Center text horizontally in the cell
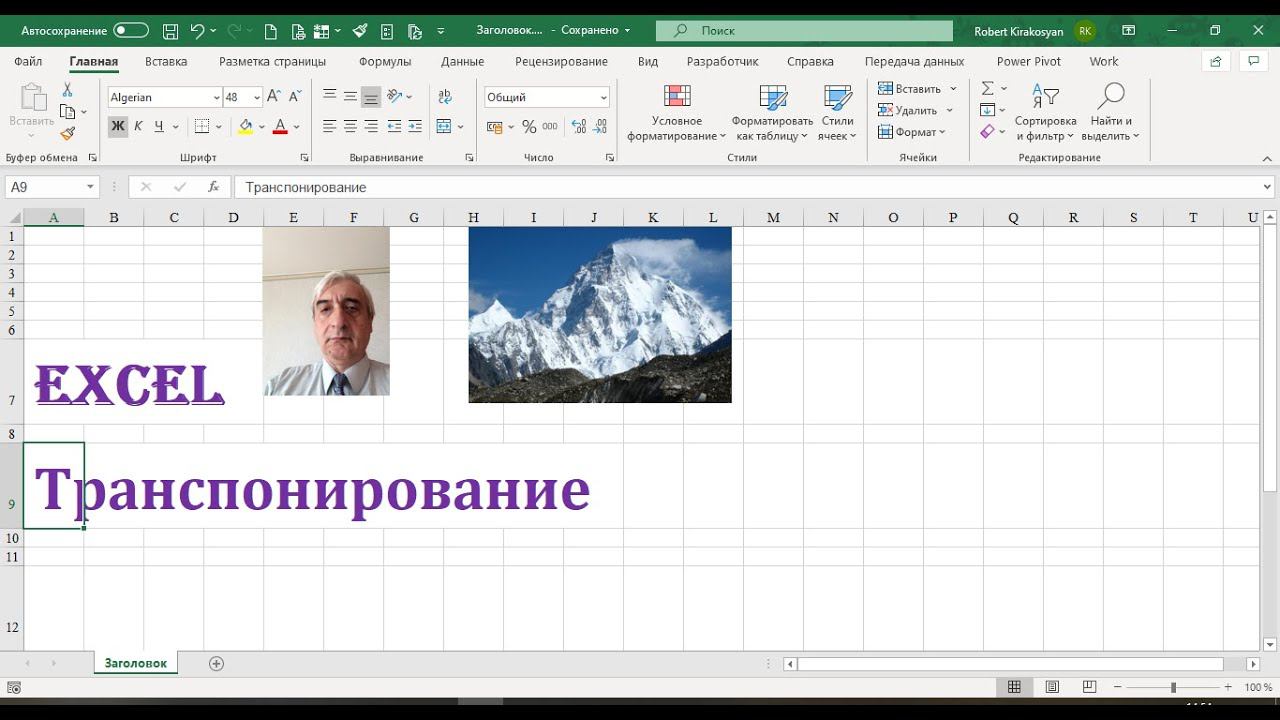This screenshot has width=1280, height=720. coord(350,127)
